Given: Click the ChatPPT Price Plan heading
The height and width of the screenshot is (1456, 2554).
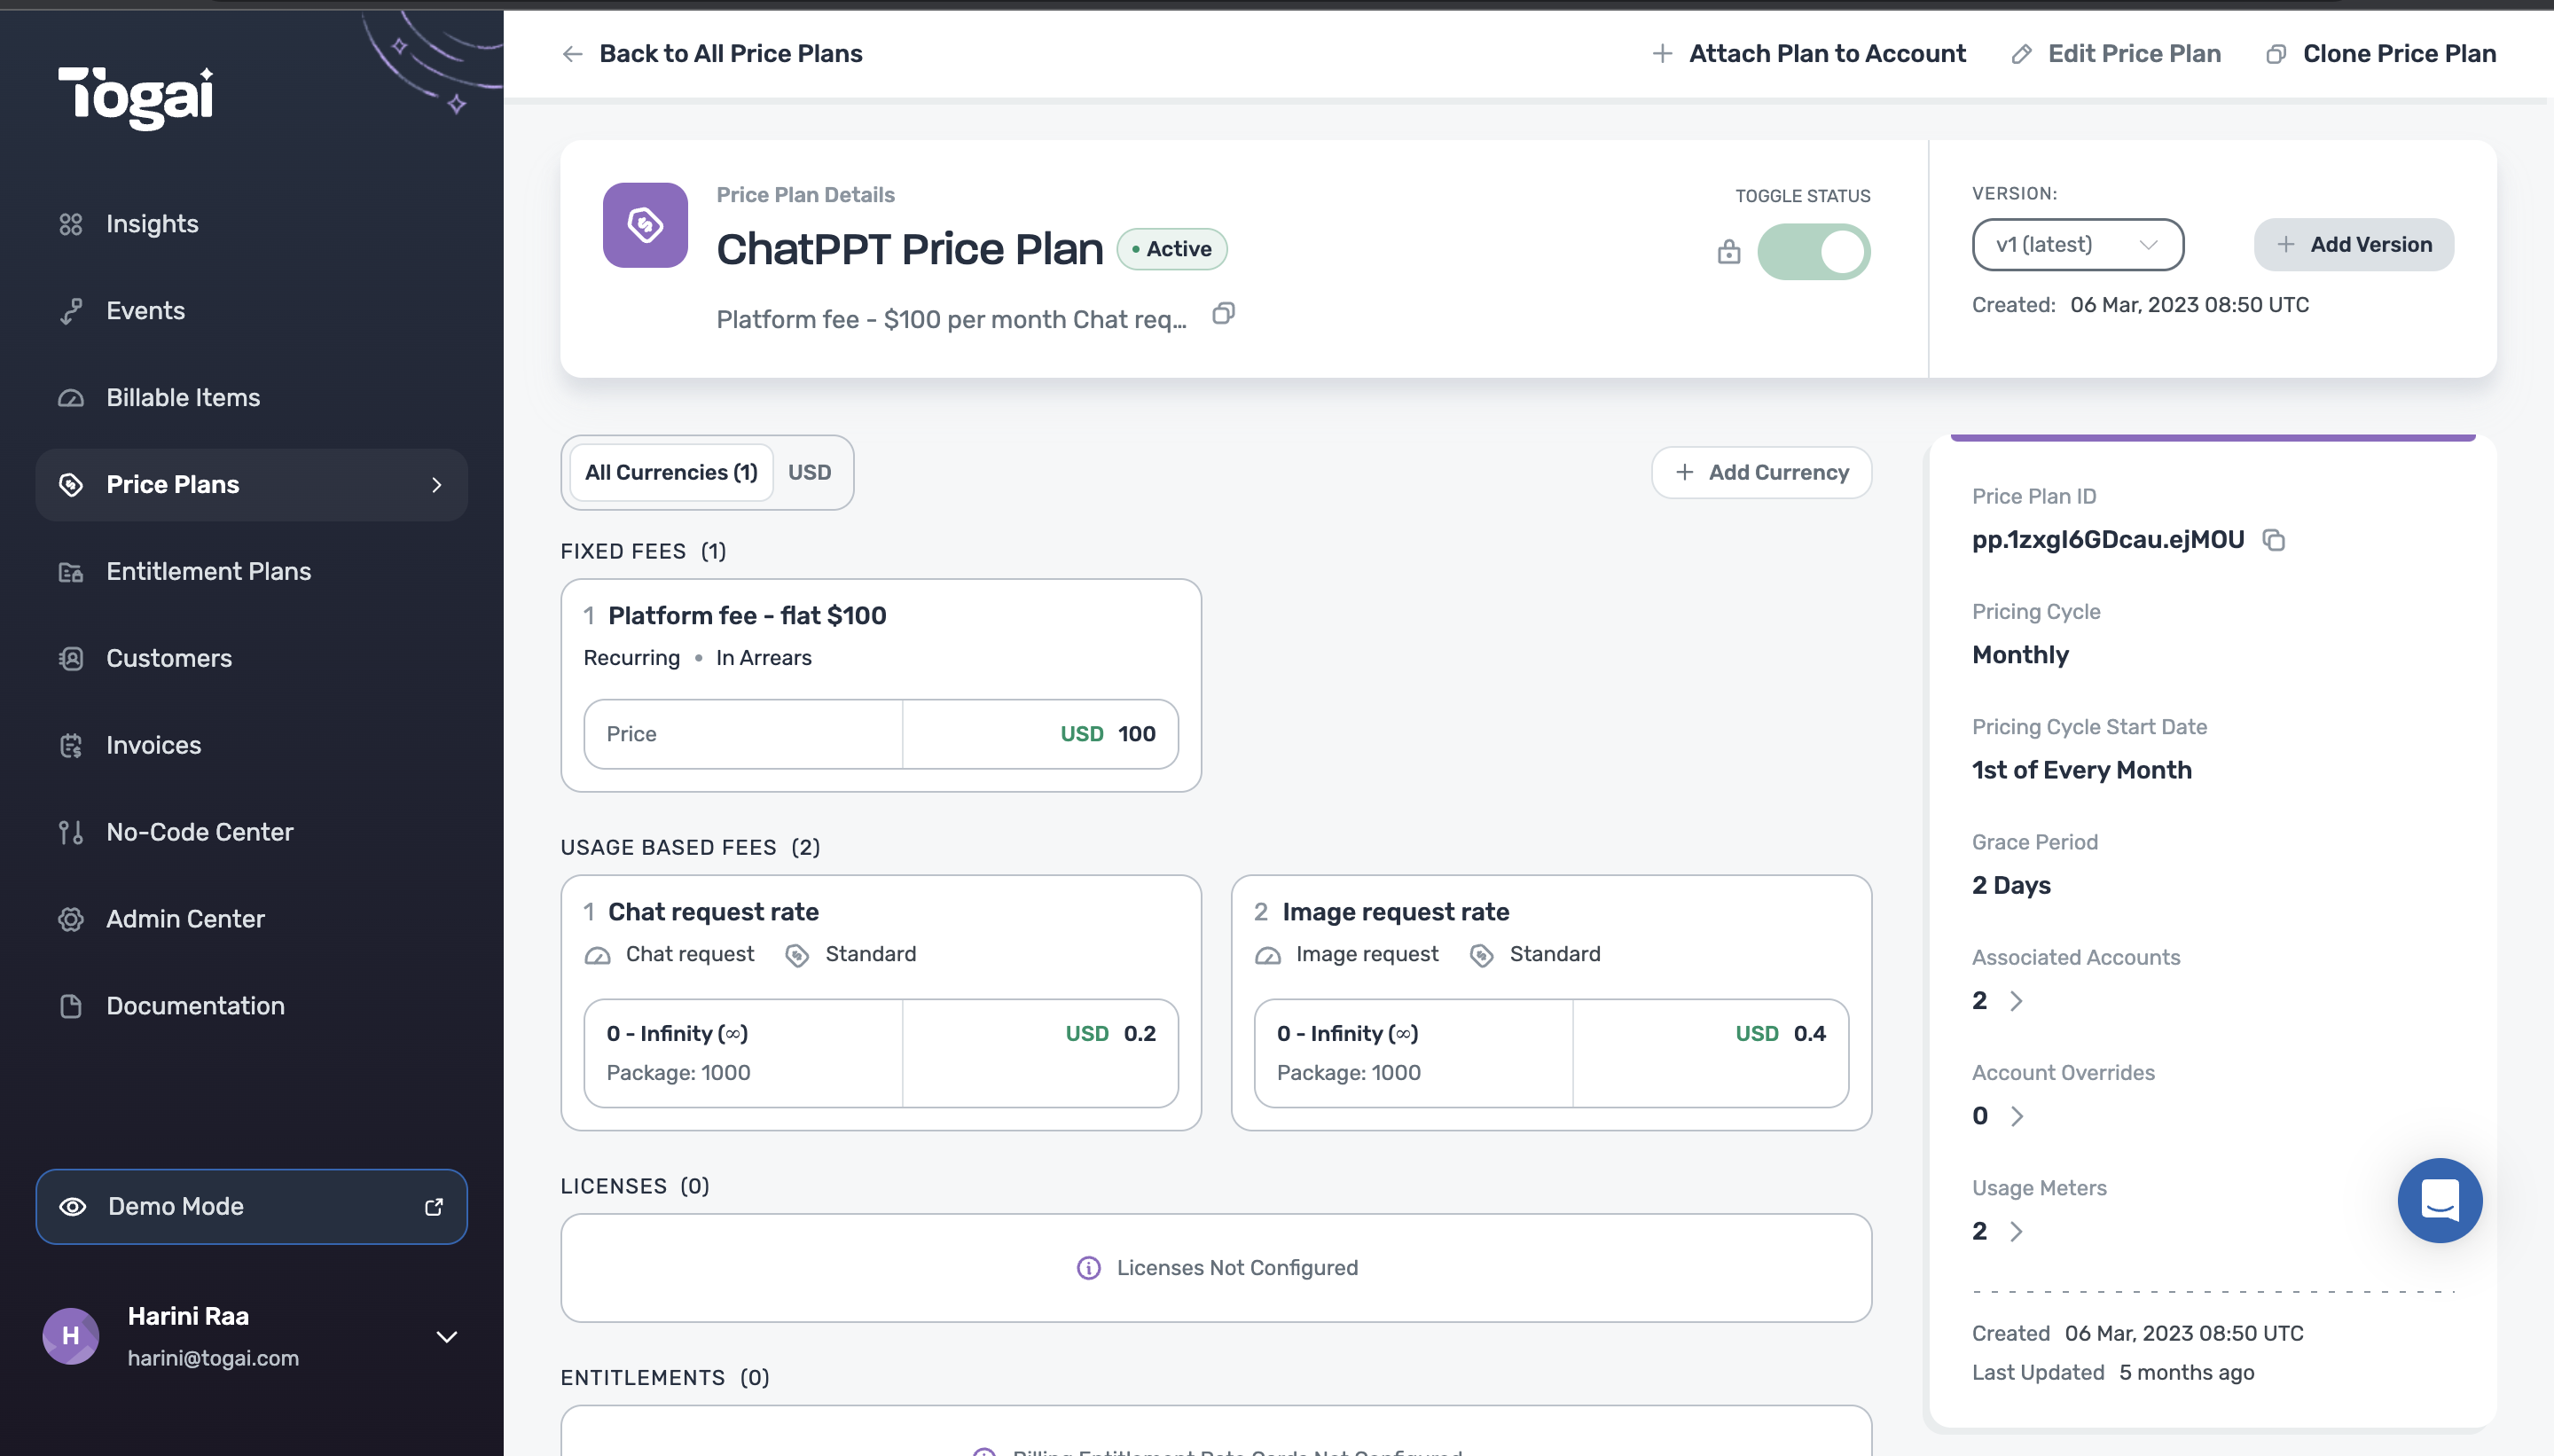Looking at the screenshot, I should [x=909, y=249].
